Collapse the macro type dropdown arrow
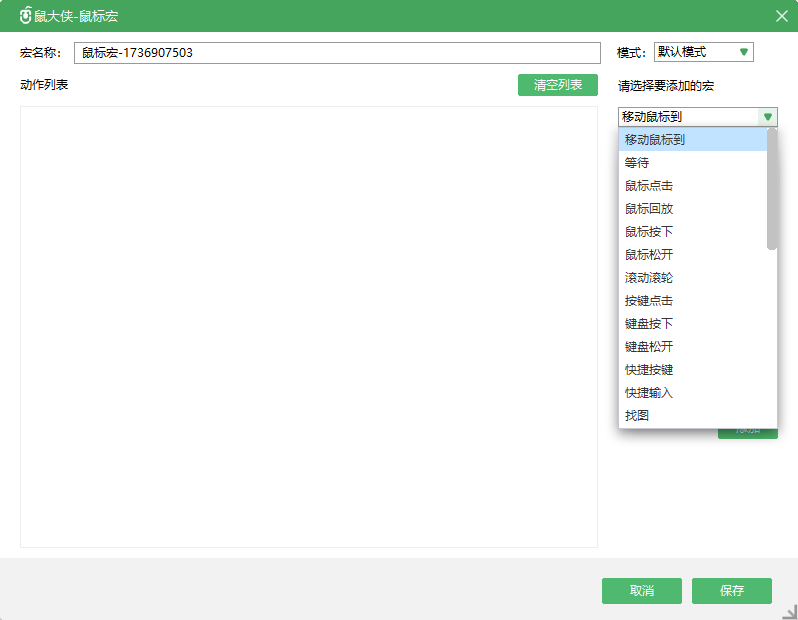 pyautogui.click(x=767, y=117)
